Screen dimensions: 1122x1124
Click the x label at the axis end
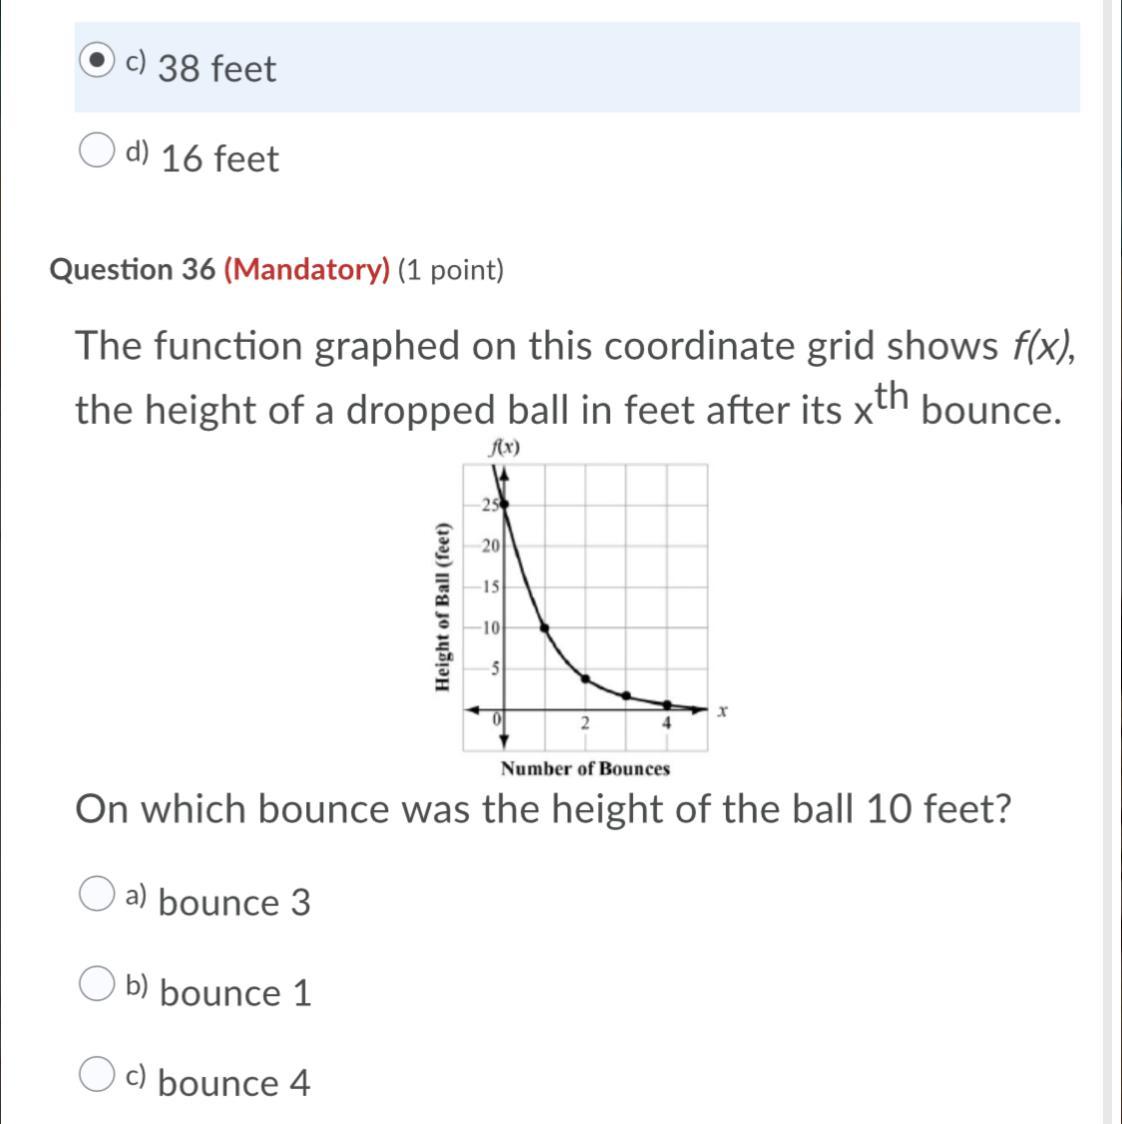tap(723, 711)
